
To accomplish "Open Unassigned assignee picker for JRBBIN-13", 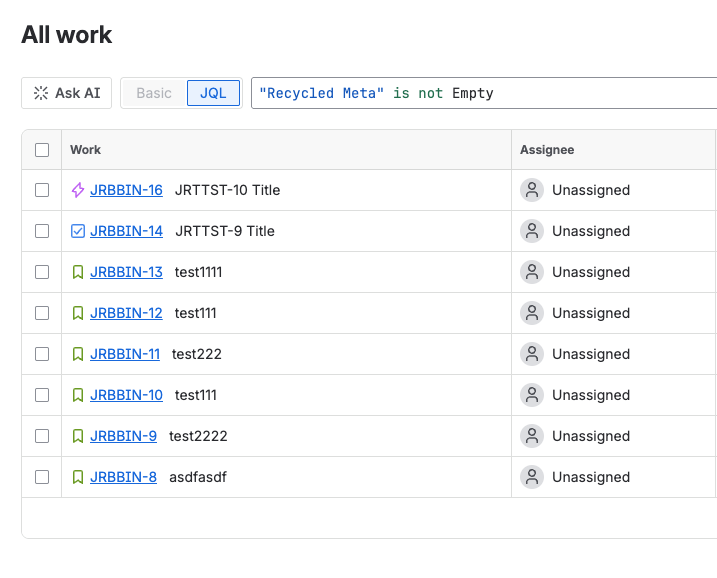I will [590, 272].
